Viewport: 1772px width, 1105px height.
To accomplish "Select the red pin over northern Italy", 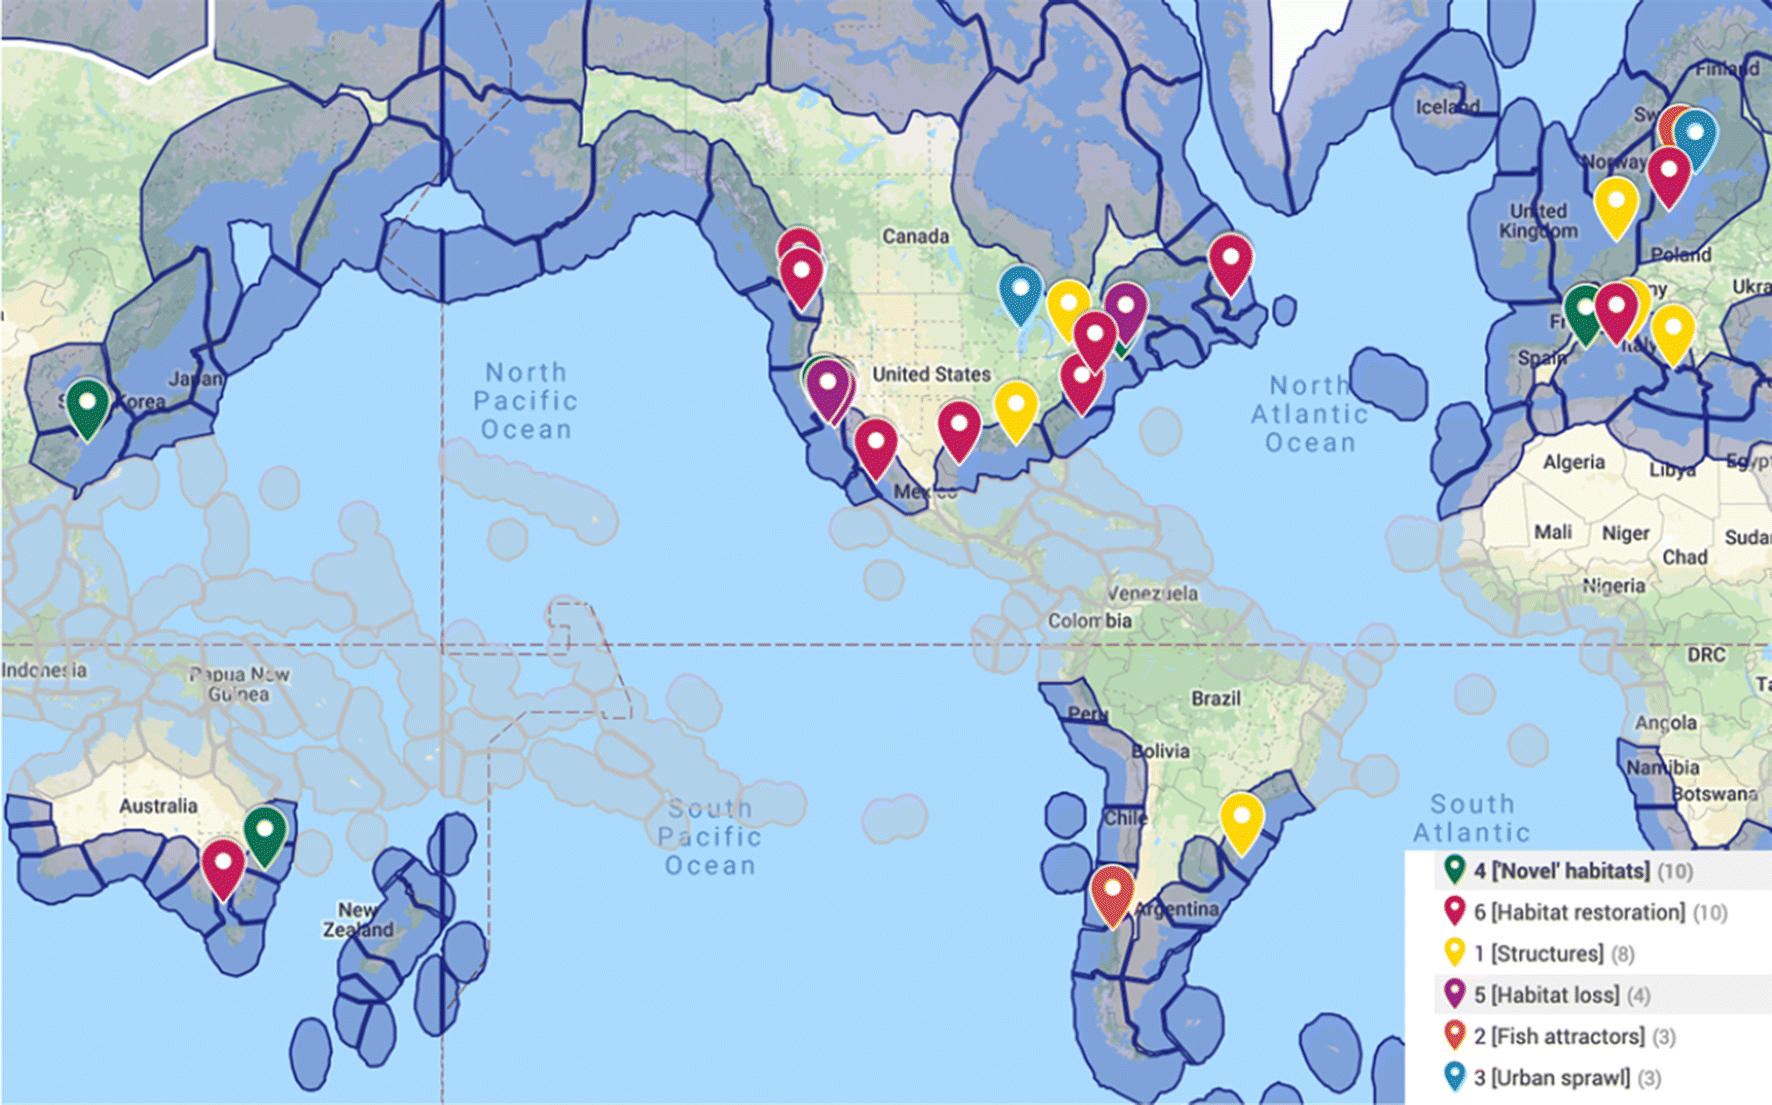I will tap(1616, 312).
